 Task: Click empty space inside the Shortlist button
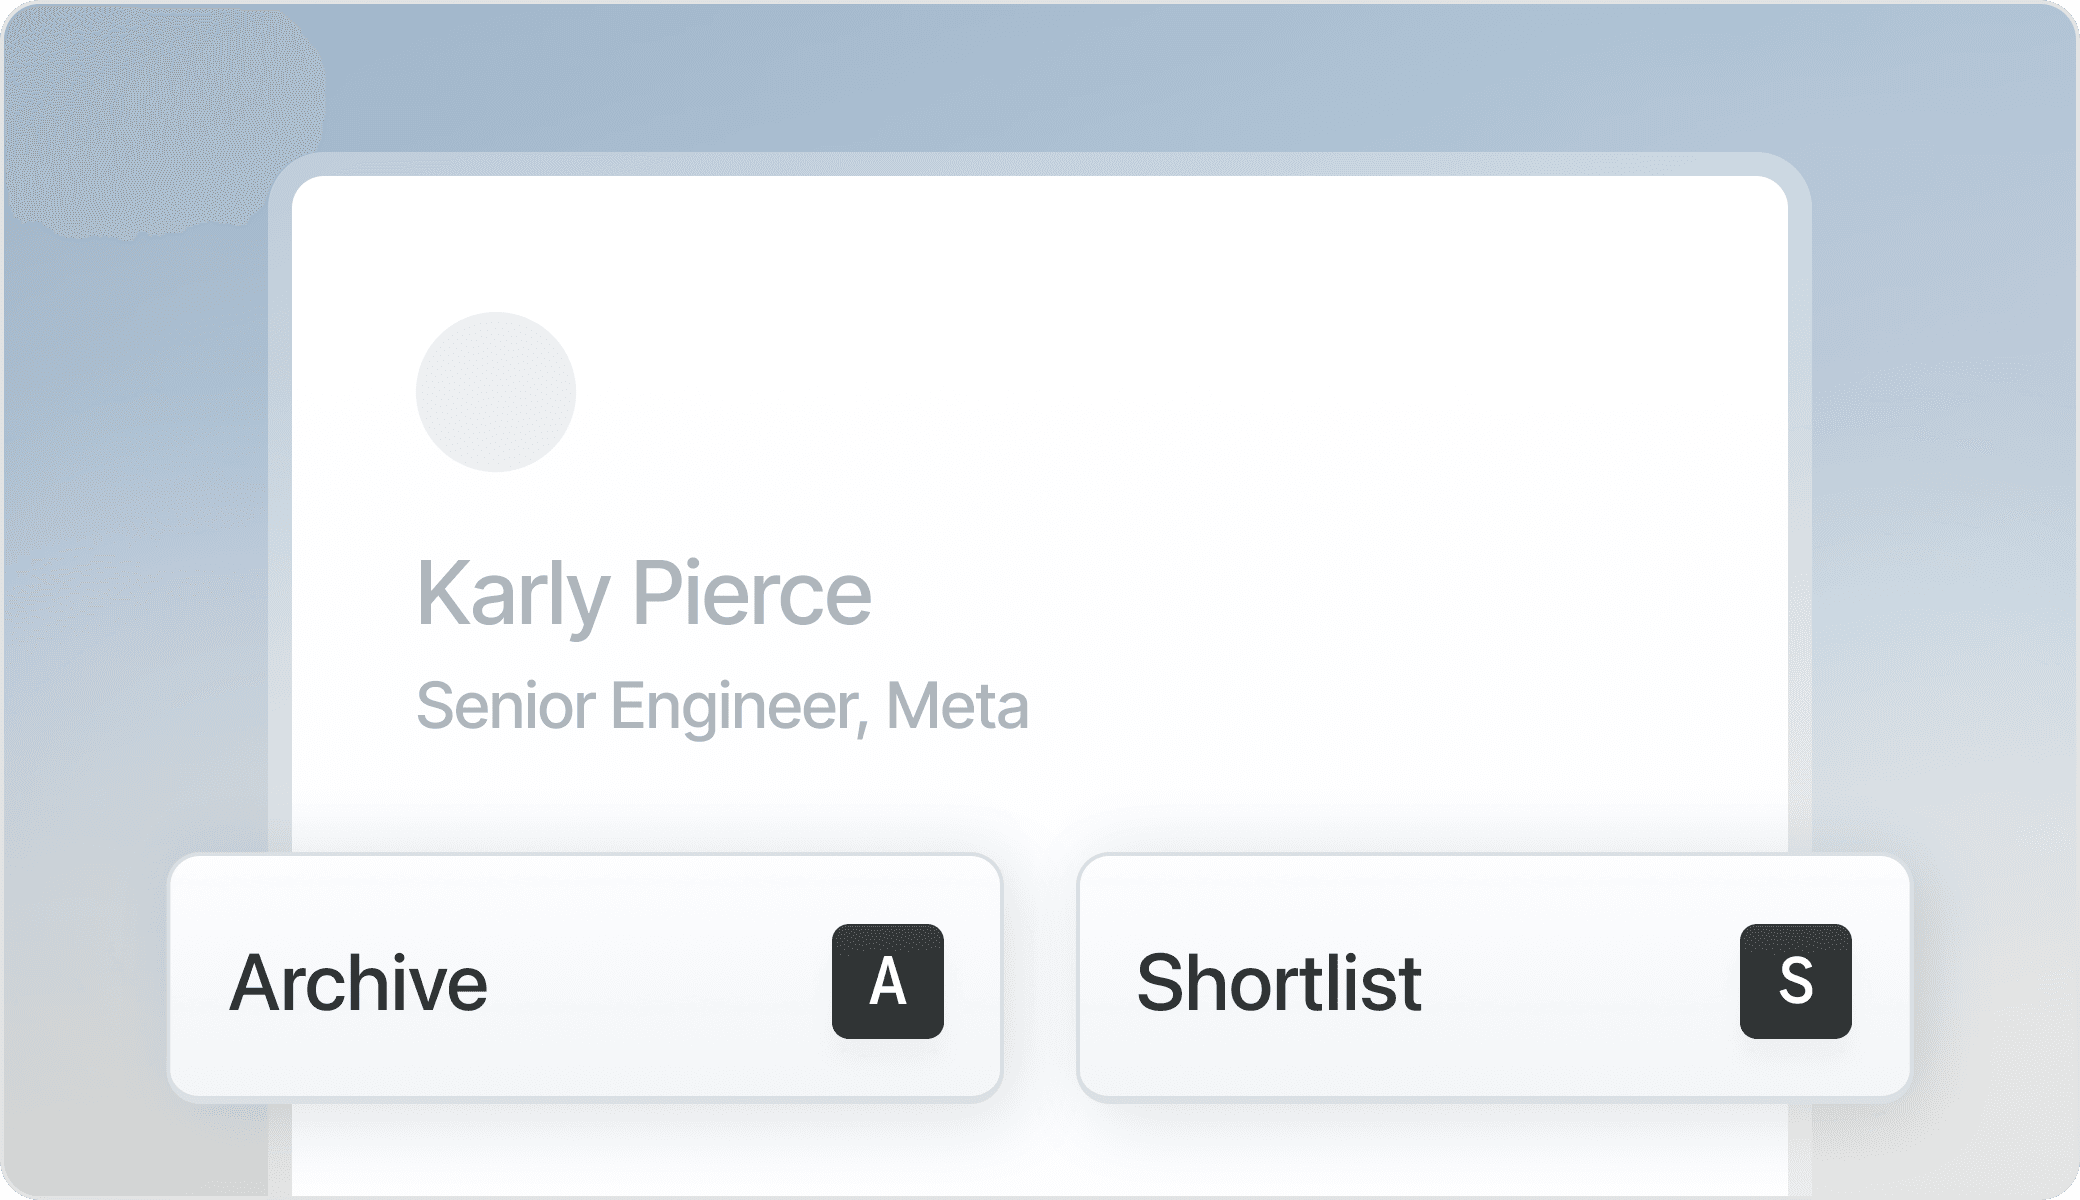point(1580,982)
